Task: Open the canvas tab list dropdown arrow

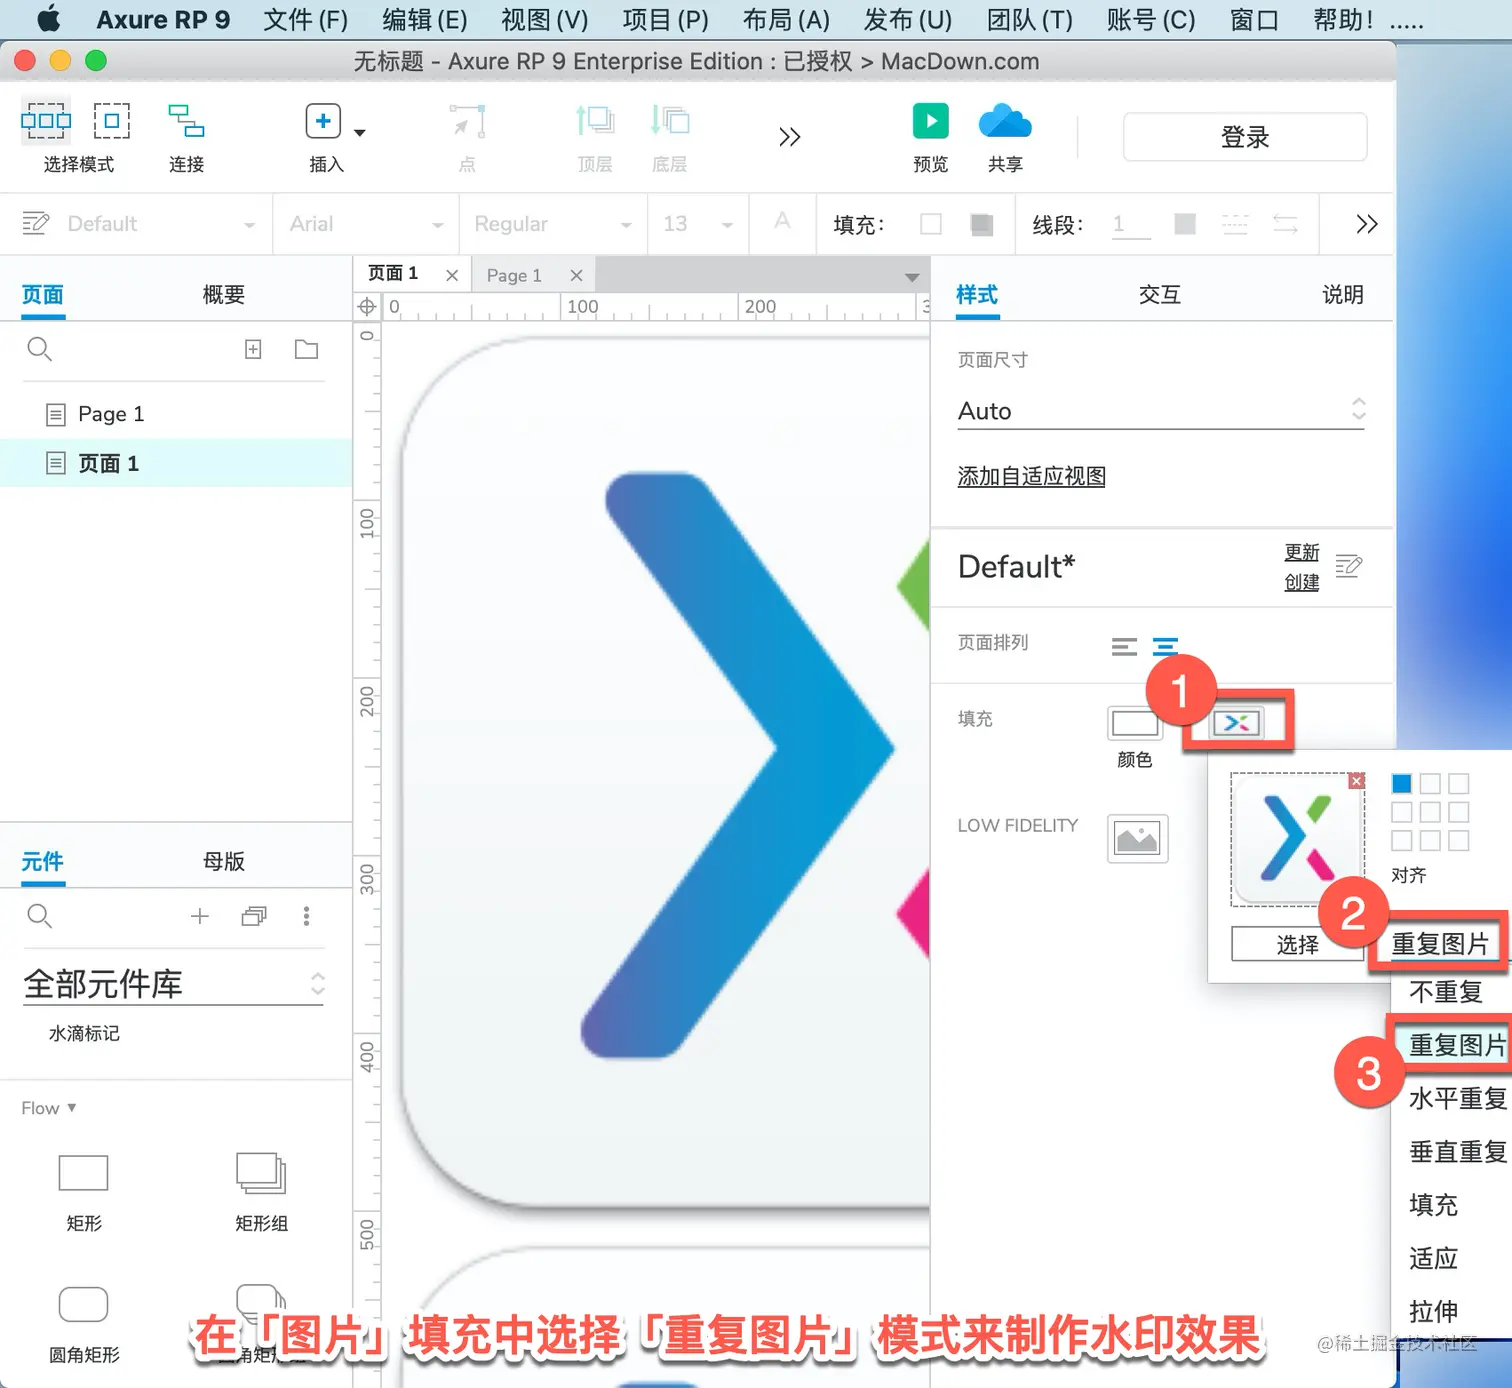Action: pos(912,277)
